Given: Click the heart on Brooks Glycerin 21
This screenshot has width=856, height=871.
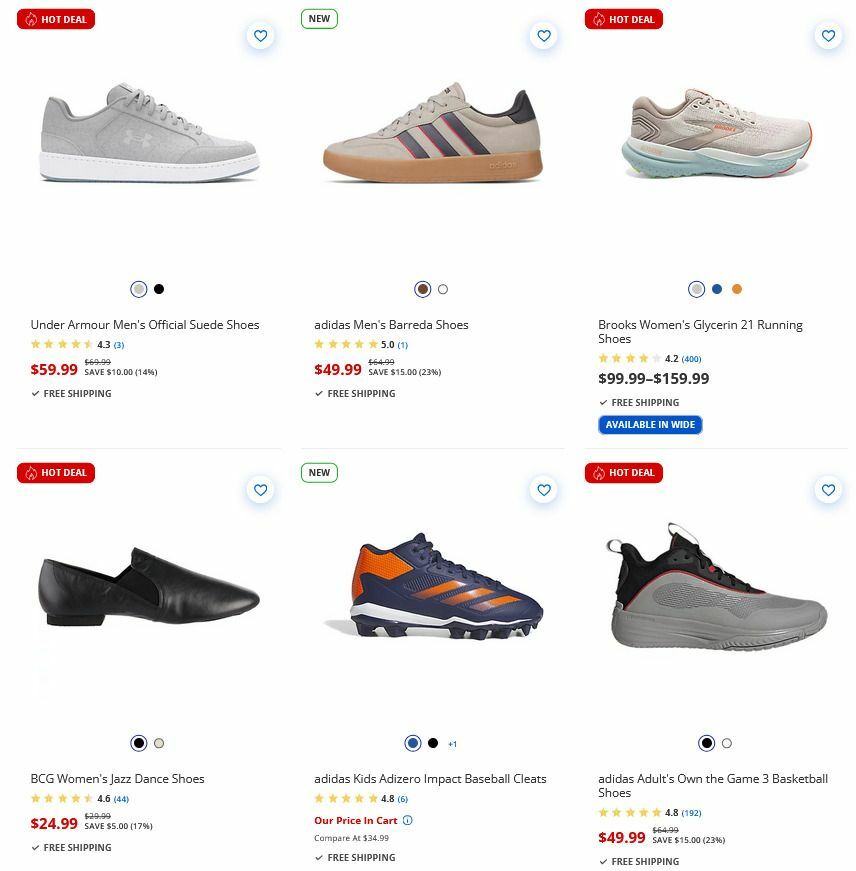Looking at the screenshot, I should (828, 35).
